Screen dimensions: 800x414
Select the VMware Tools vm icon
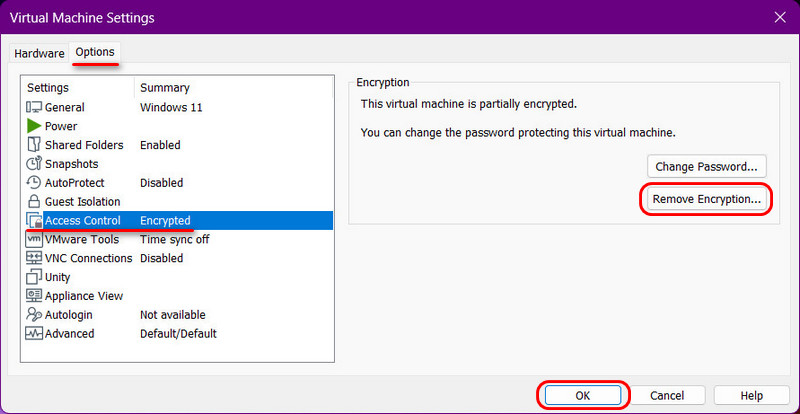click(34, 239)
